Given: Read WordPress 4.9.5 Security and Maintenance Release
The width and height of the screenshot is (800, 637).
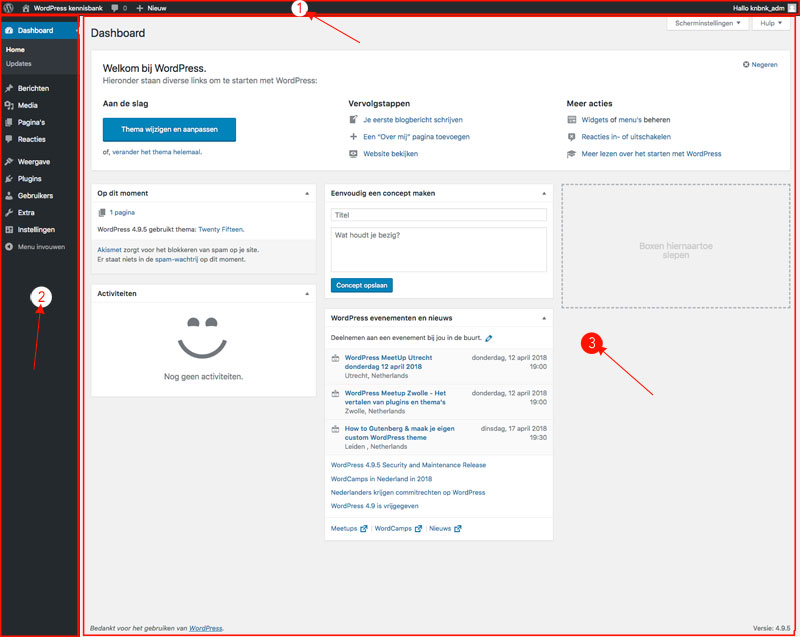Looking at the screenshot, I should pos(408,465).
